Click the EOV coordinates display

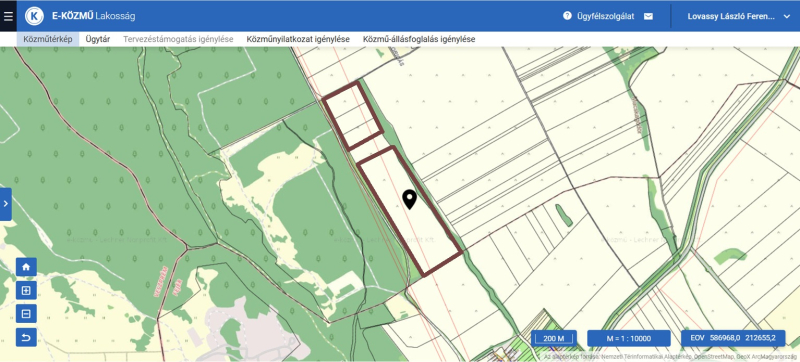pyautogui.click(x=733, y=338)
